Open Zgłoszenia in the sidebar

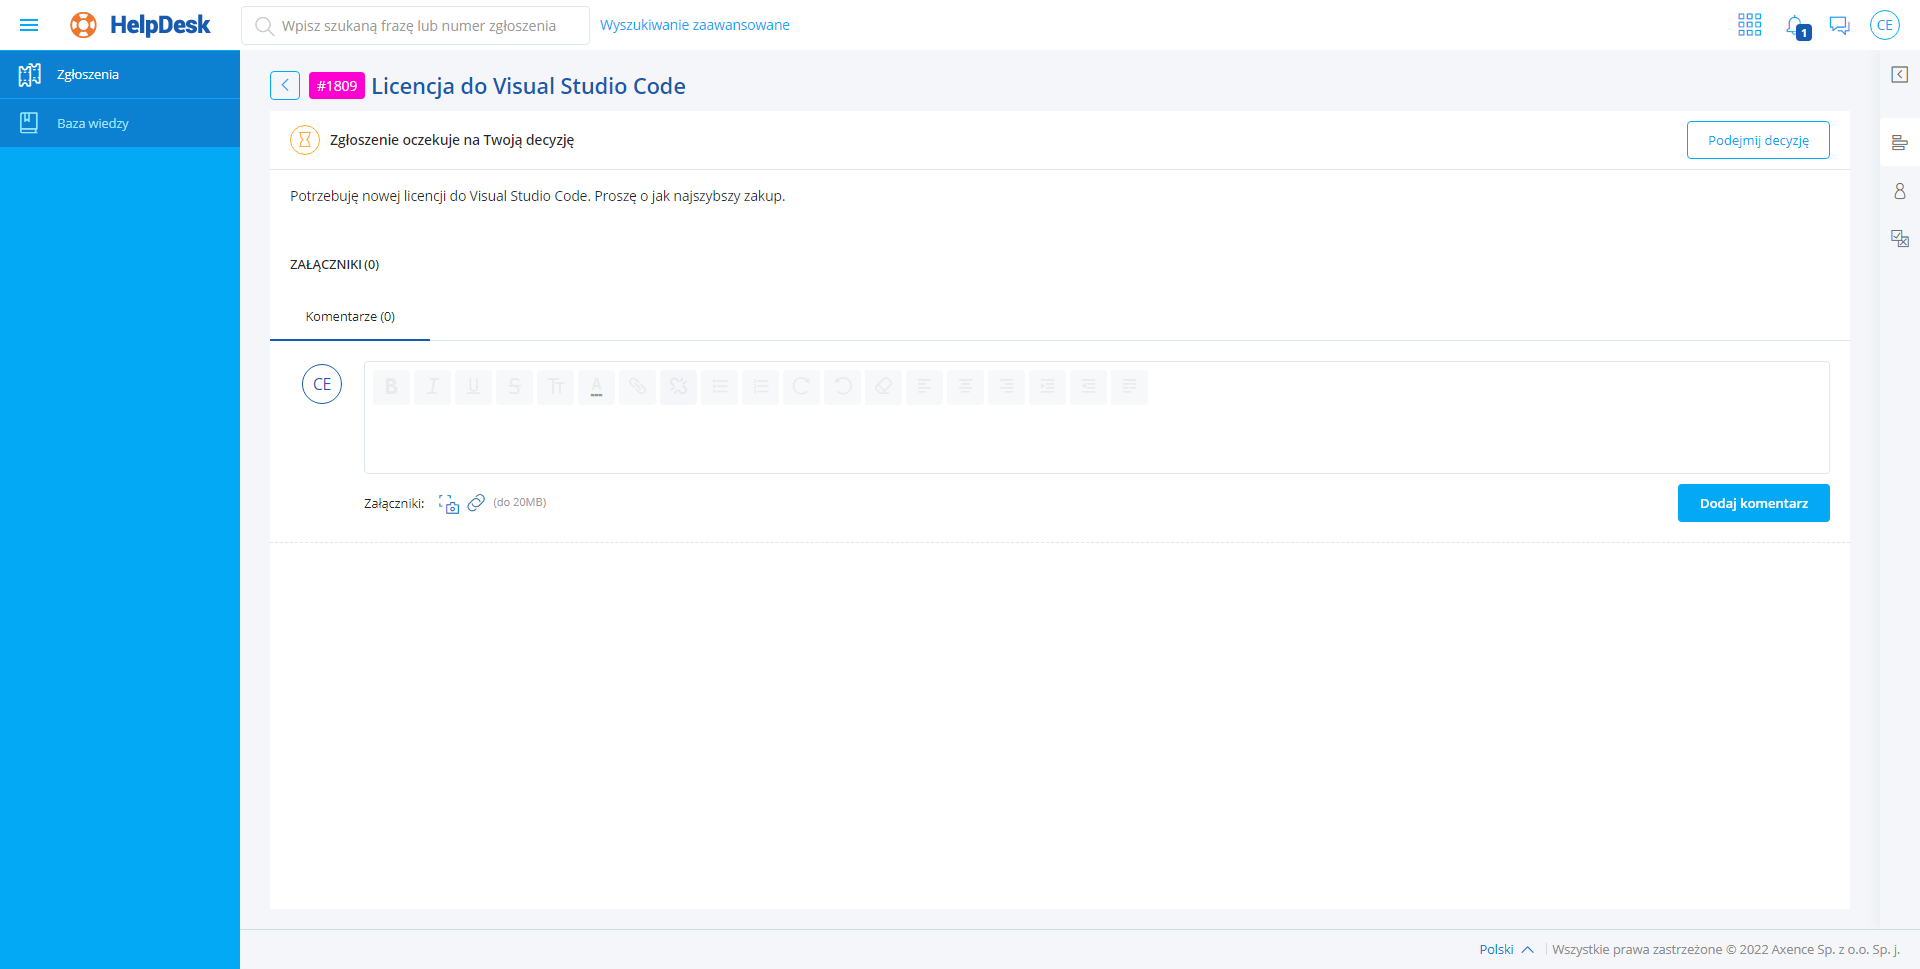click(88, 75)
